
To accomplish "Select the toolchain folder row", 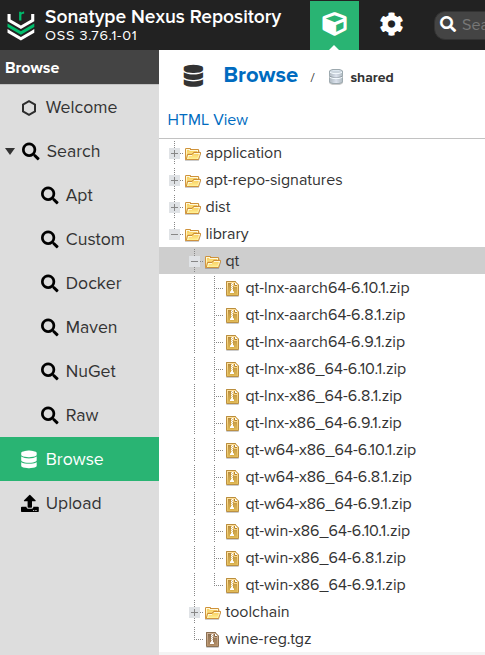I will coord(322,612).
